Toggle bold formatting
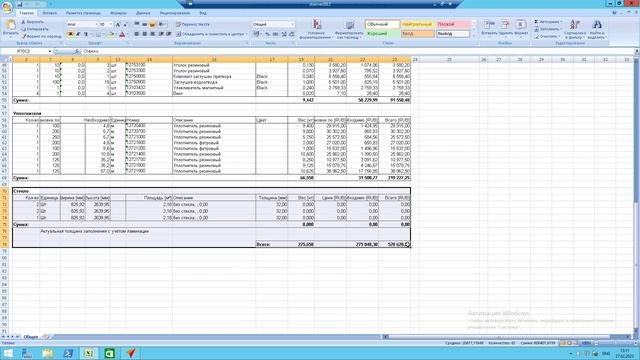The image size is (640, 360). pos(70,34)
